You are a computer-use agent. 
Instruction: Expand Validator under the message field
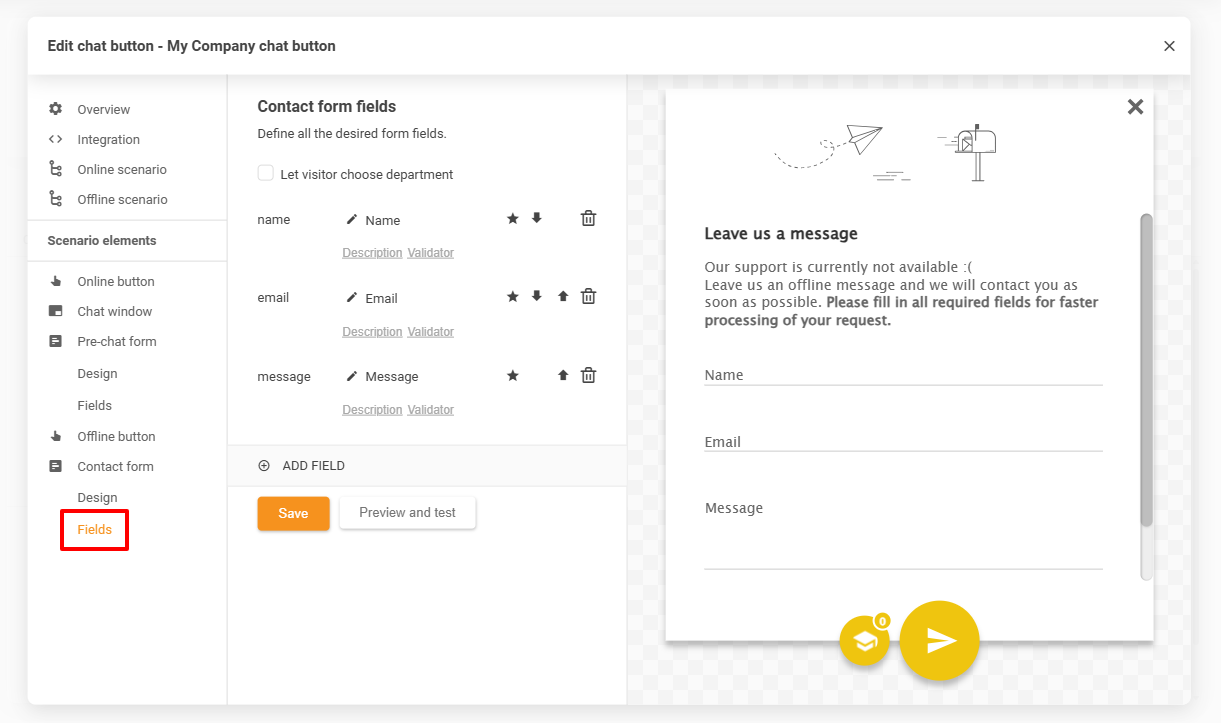(x=430, y=410)
